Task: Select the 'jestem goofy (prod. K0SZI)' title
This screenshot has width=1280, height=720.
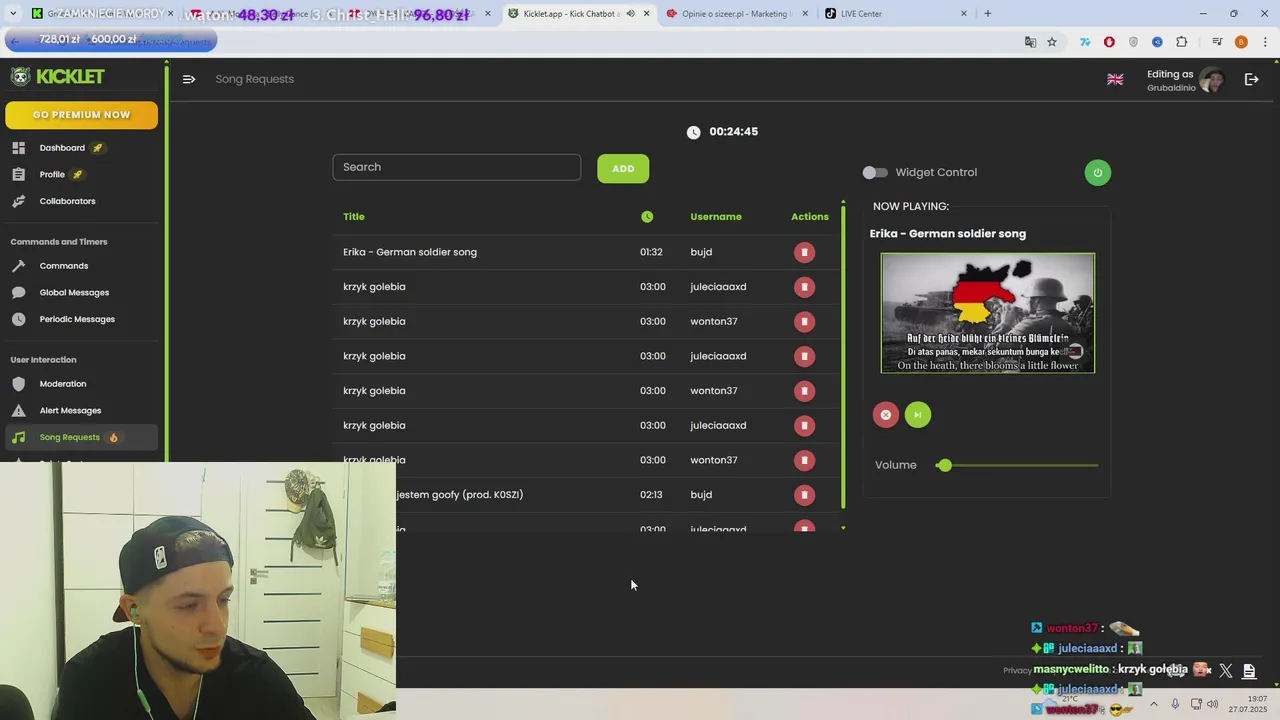Action: (x=460, y=495)
